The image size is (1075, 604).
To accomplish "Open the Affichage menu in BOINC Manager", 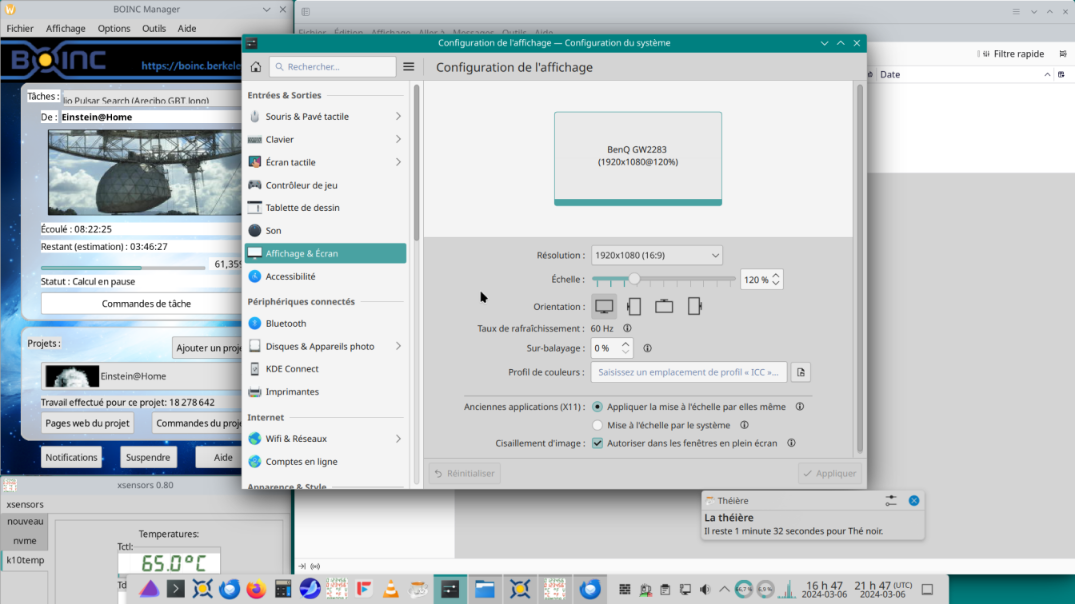I will 66,29.
